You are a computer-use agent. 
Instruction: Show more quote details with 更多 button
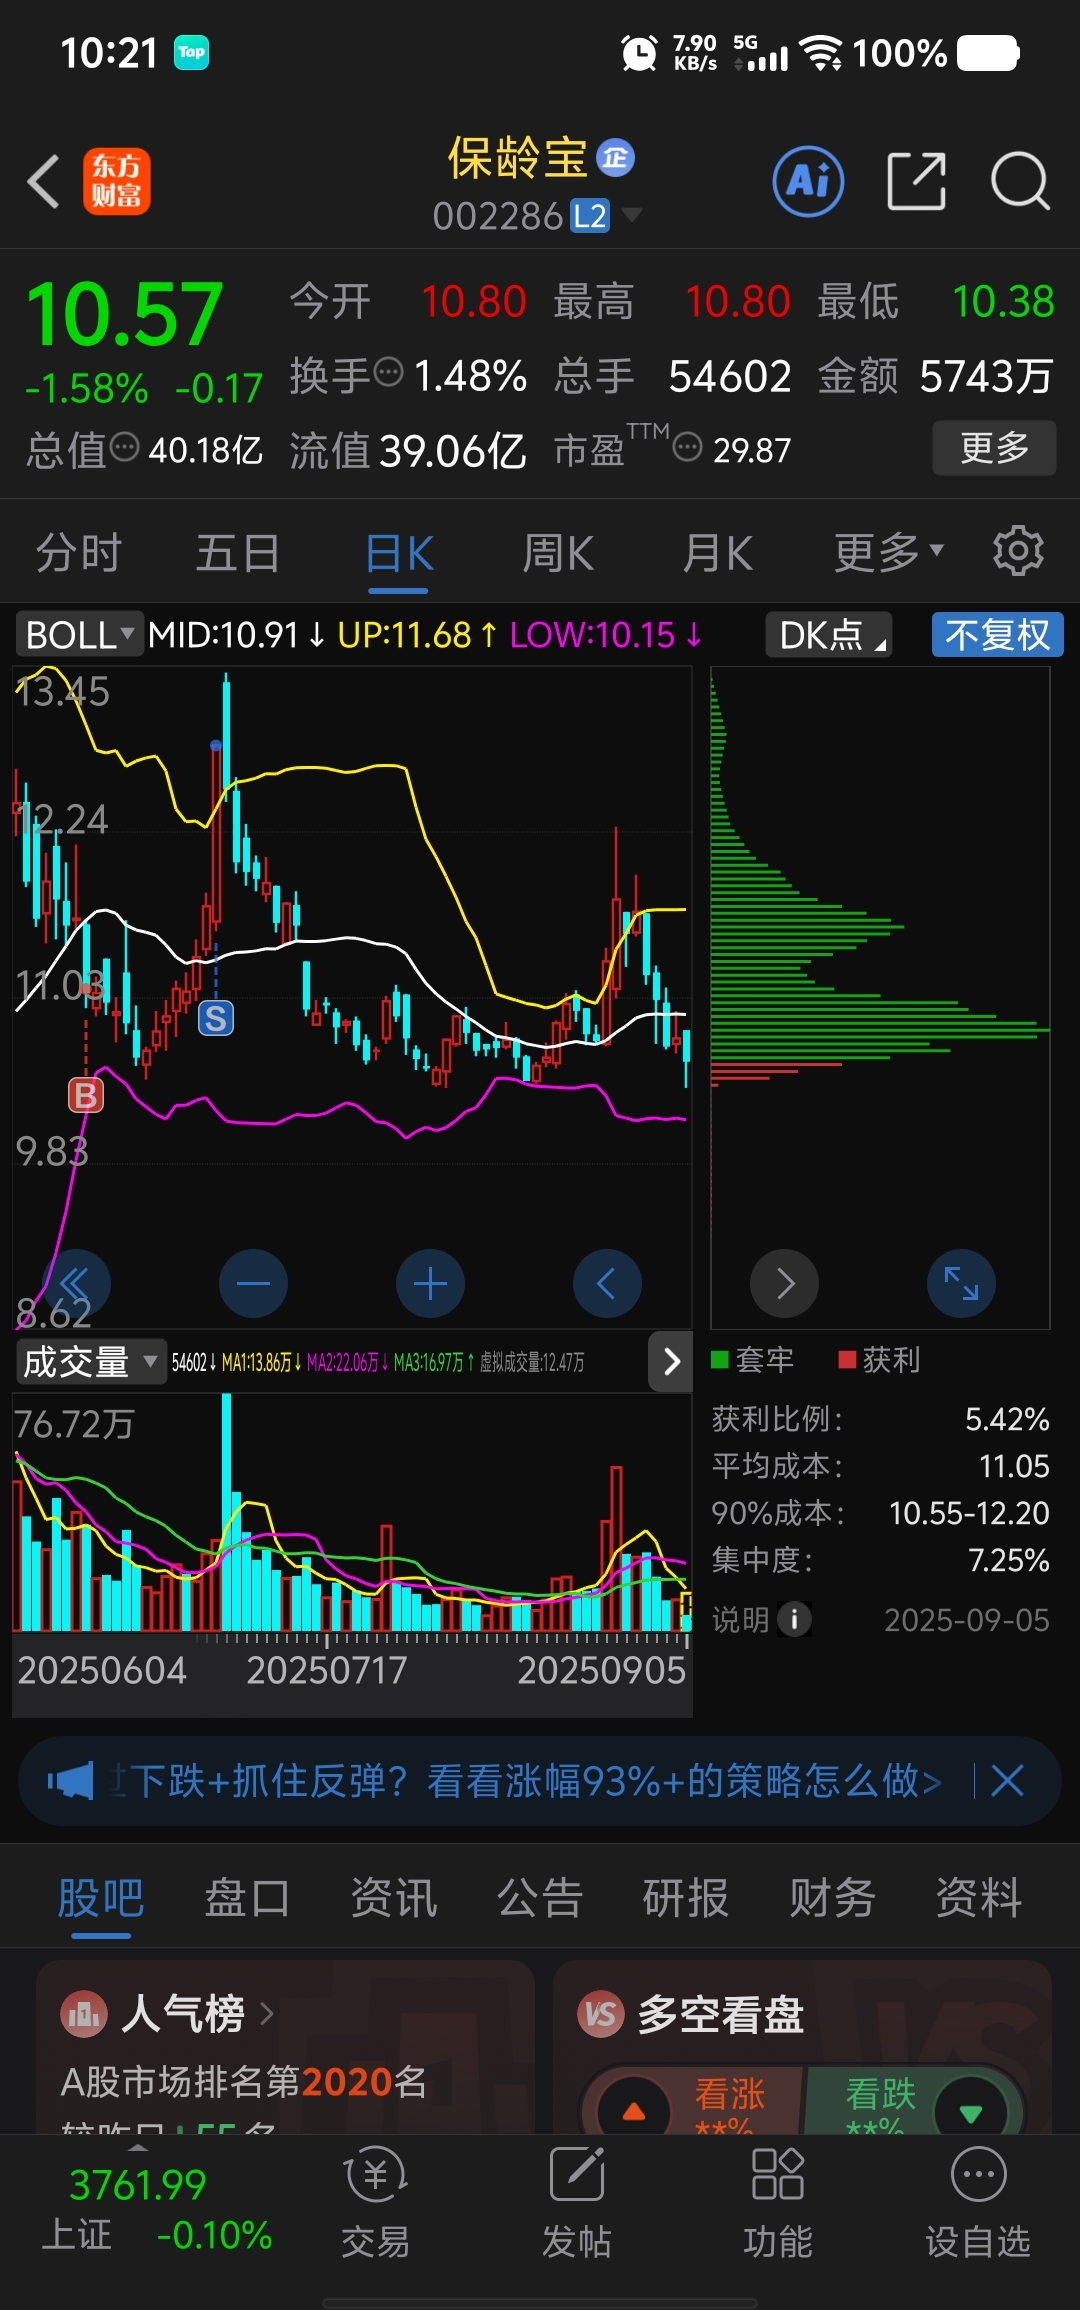(994, 447)
